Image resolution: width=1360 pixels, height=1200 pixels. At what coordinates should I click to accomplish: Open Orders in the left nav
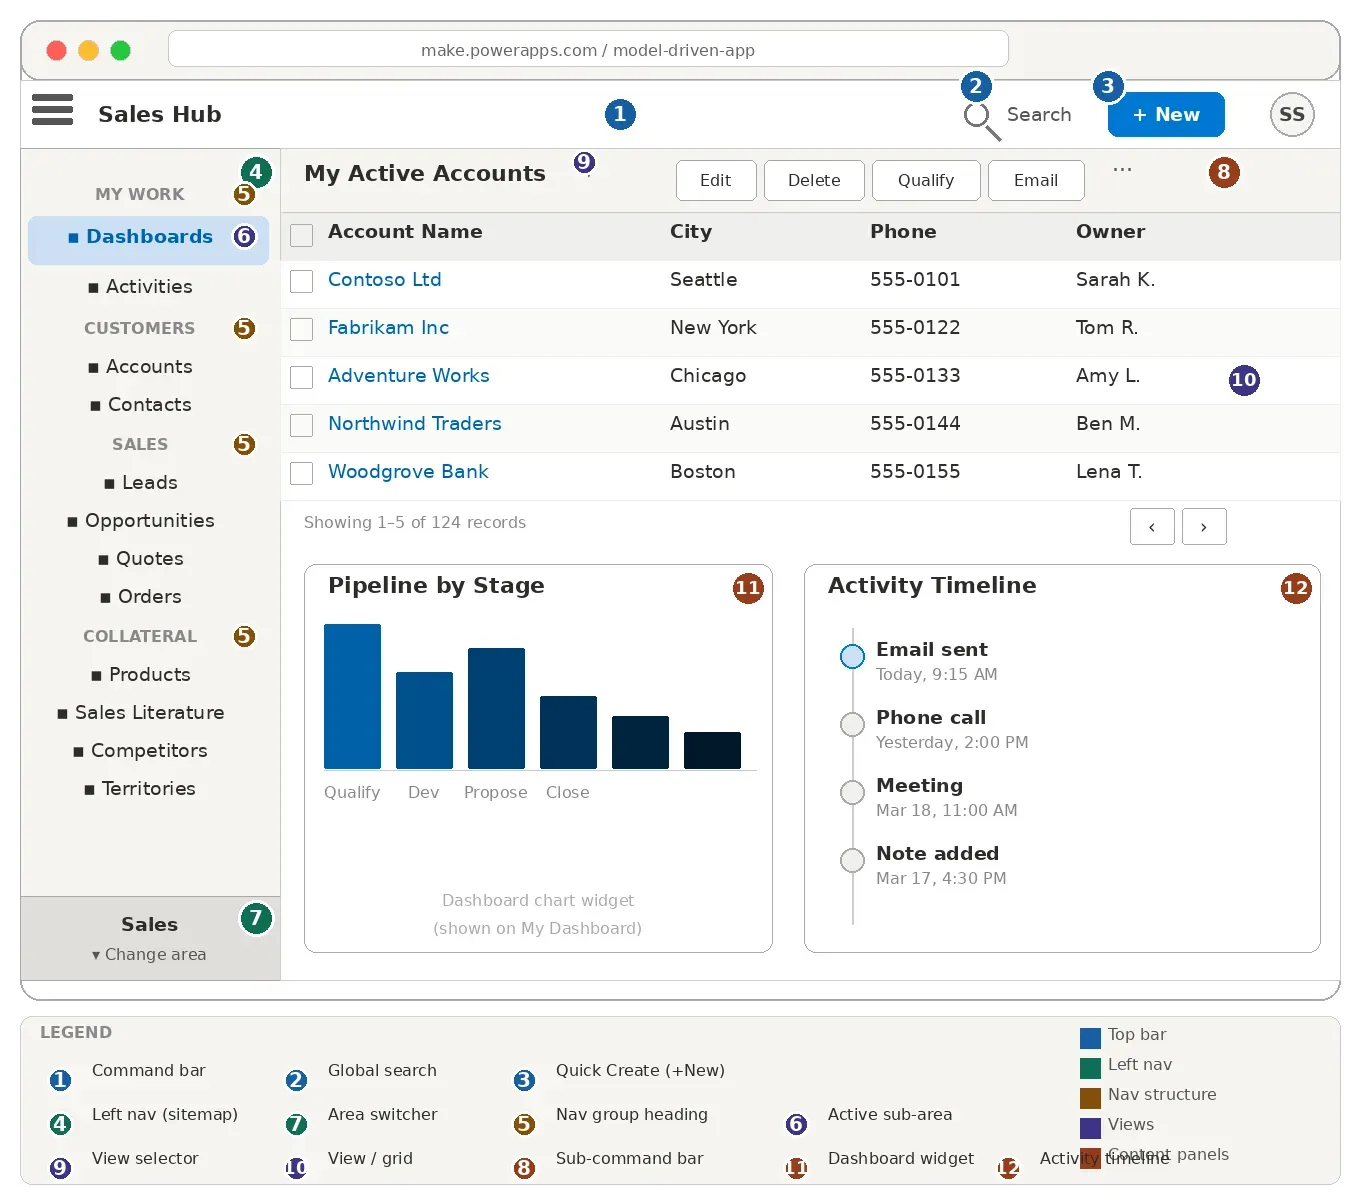[141, 597]
